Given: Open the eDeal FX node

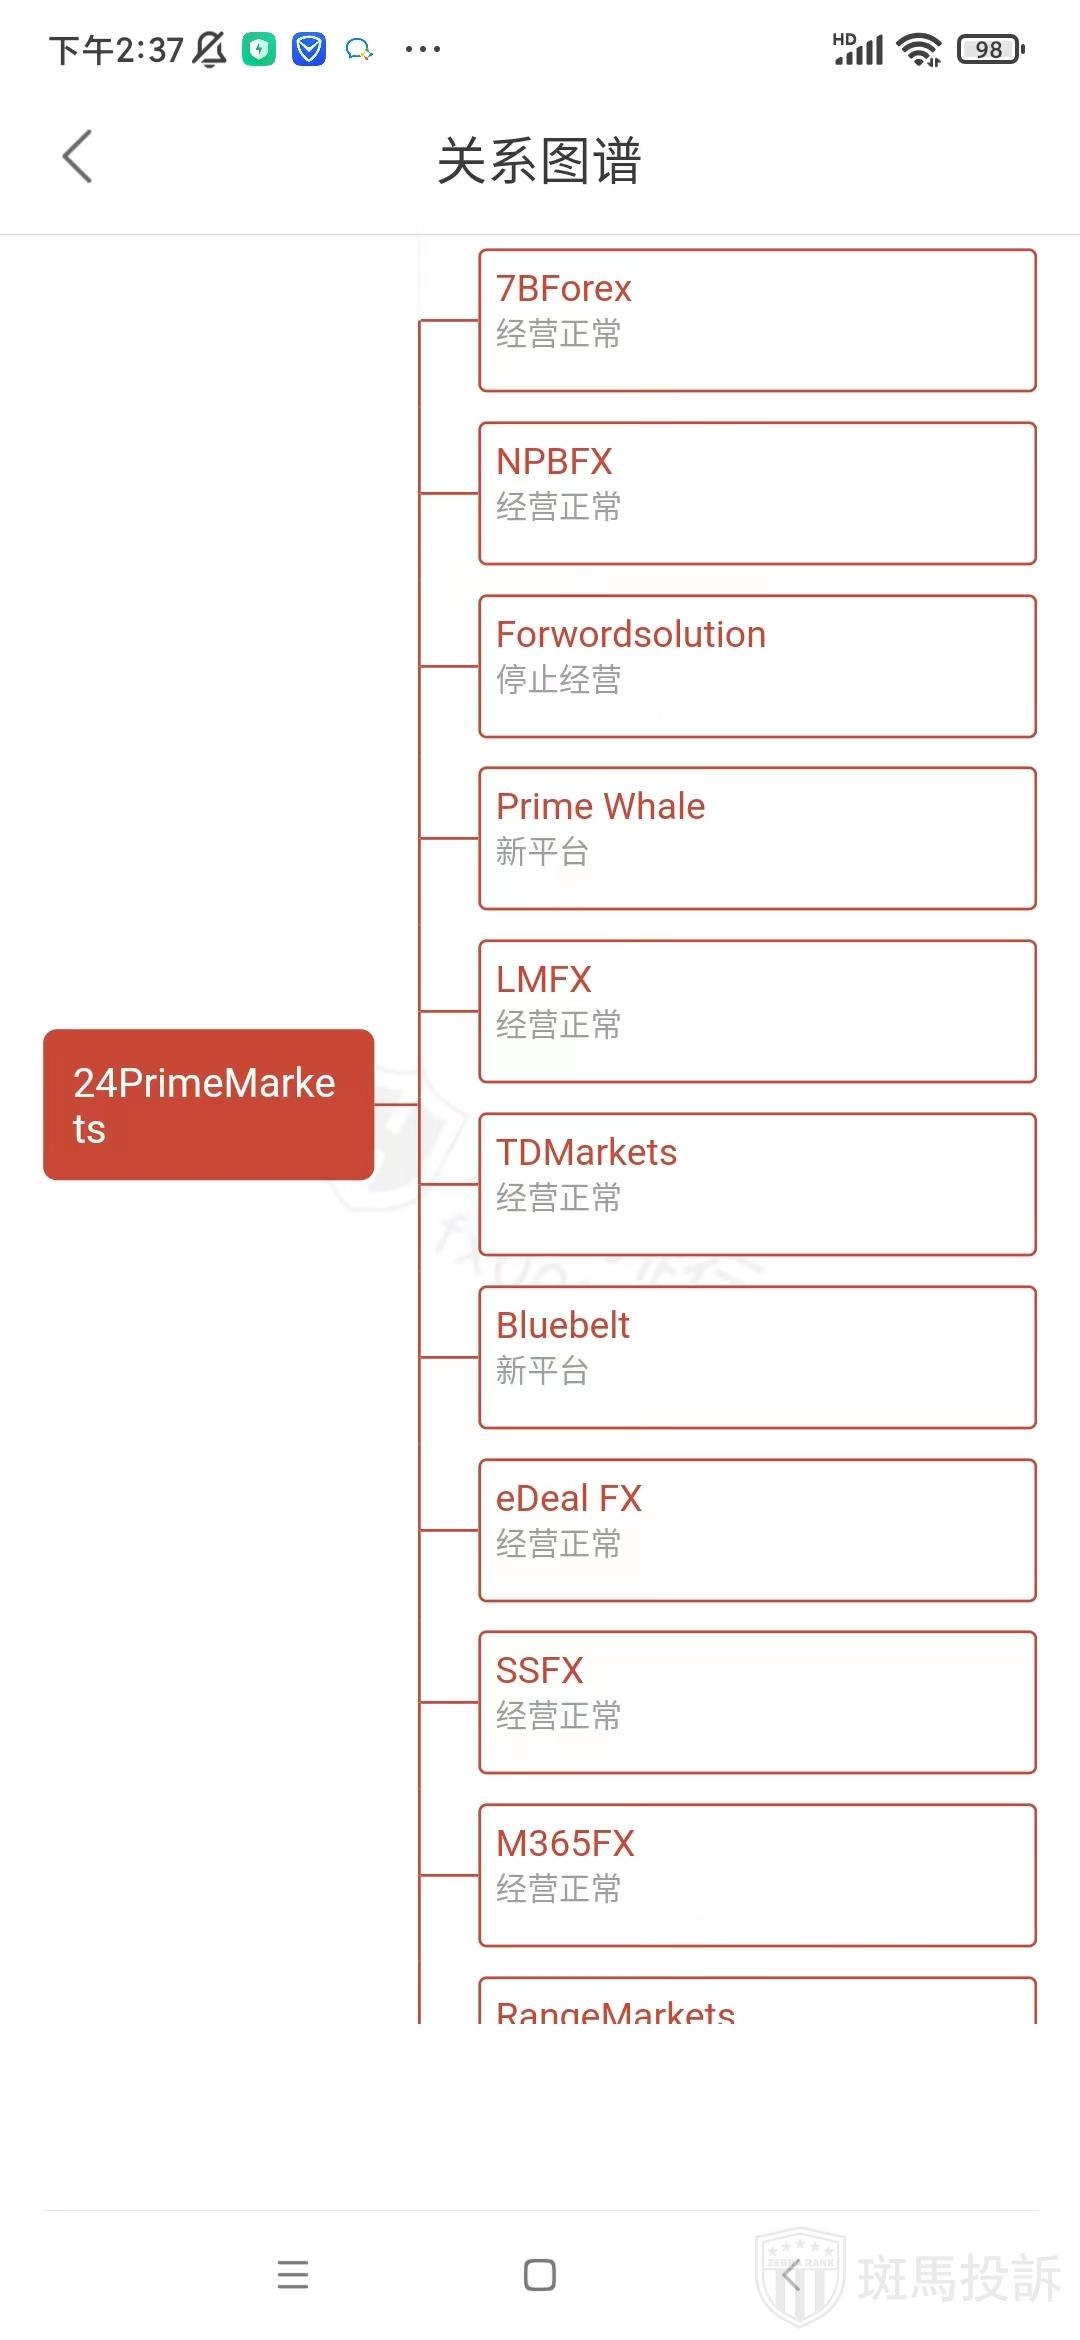Looking at the screenshot, I should tap(757, 1530).
